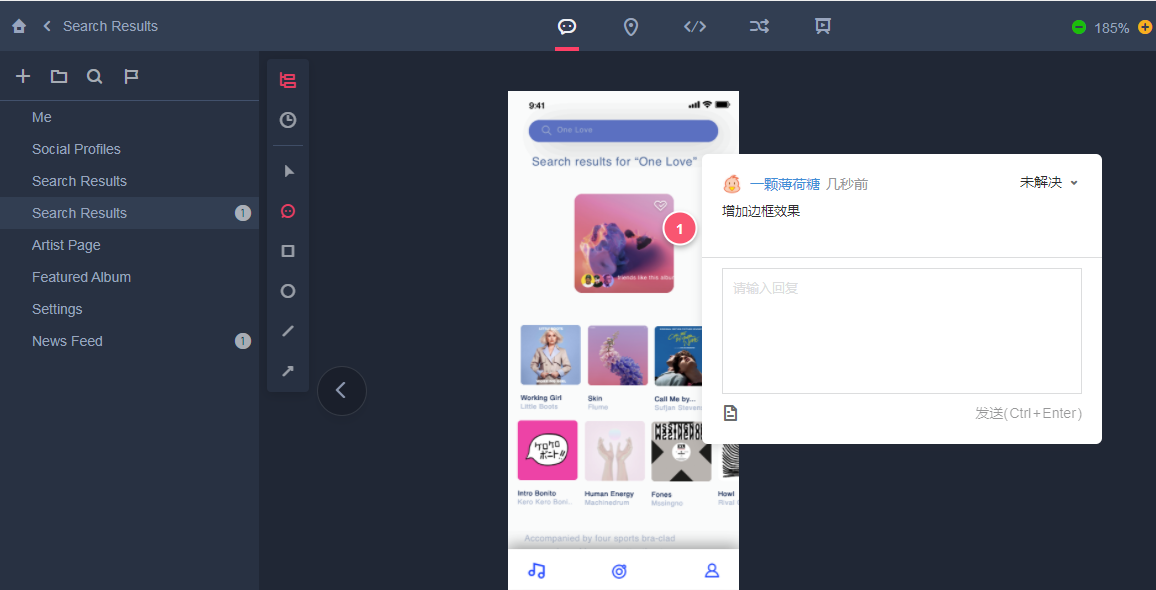This screenshot has height=590, width=1156.
Task: Select the highlighted Search Results page
Action: coord(130,213)
